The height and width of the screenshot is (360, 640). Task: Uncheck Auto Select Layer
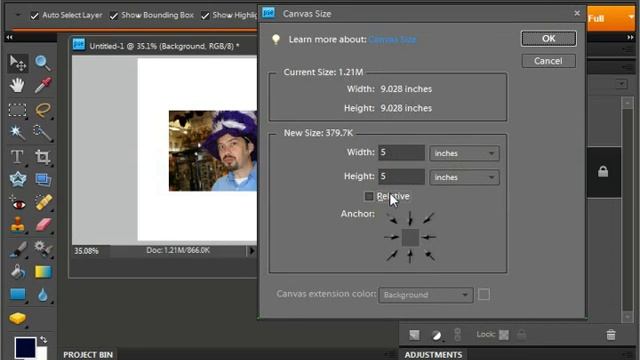coord(34,16)
